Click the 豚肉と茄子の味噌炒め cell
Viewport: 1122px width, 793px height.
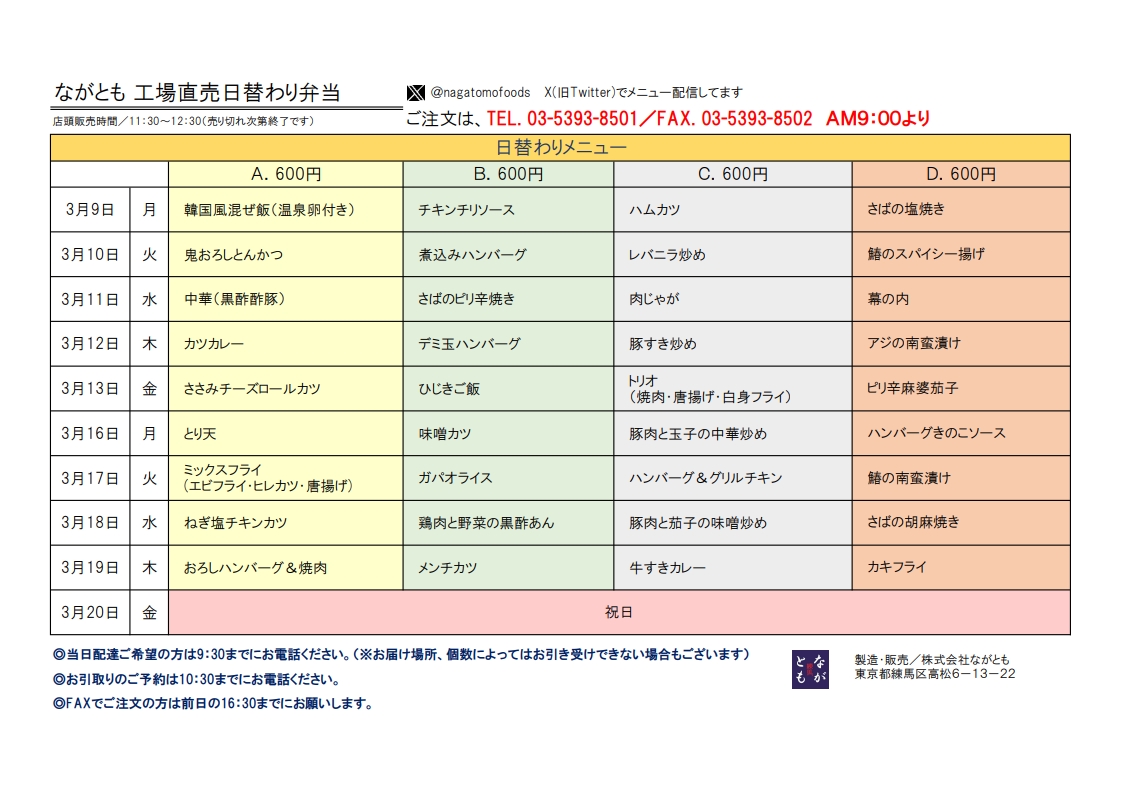tap(733, 522)
